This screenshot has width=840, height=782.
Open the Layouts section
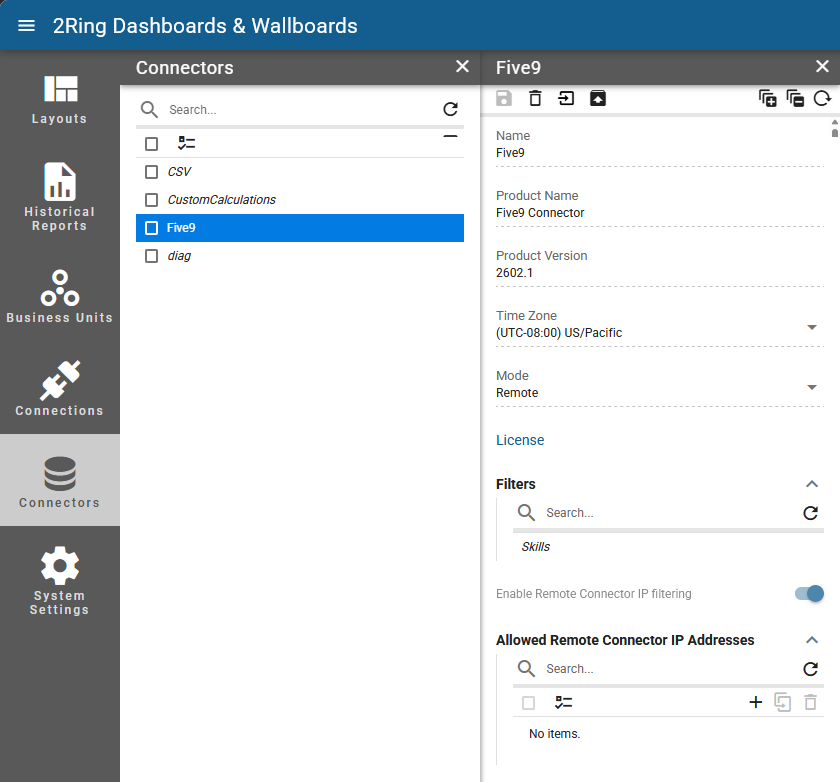(x=59, y=100)
